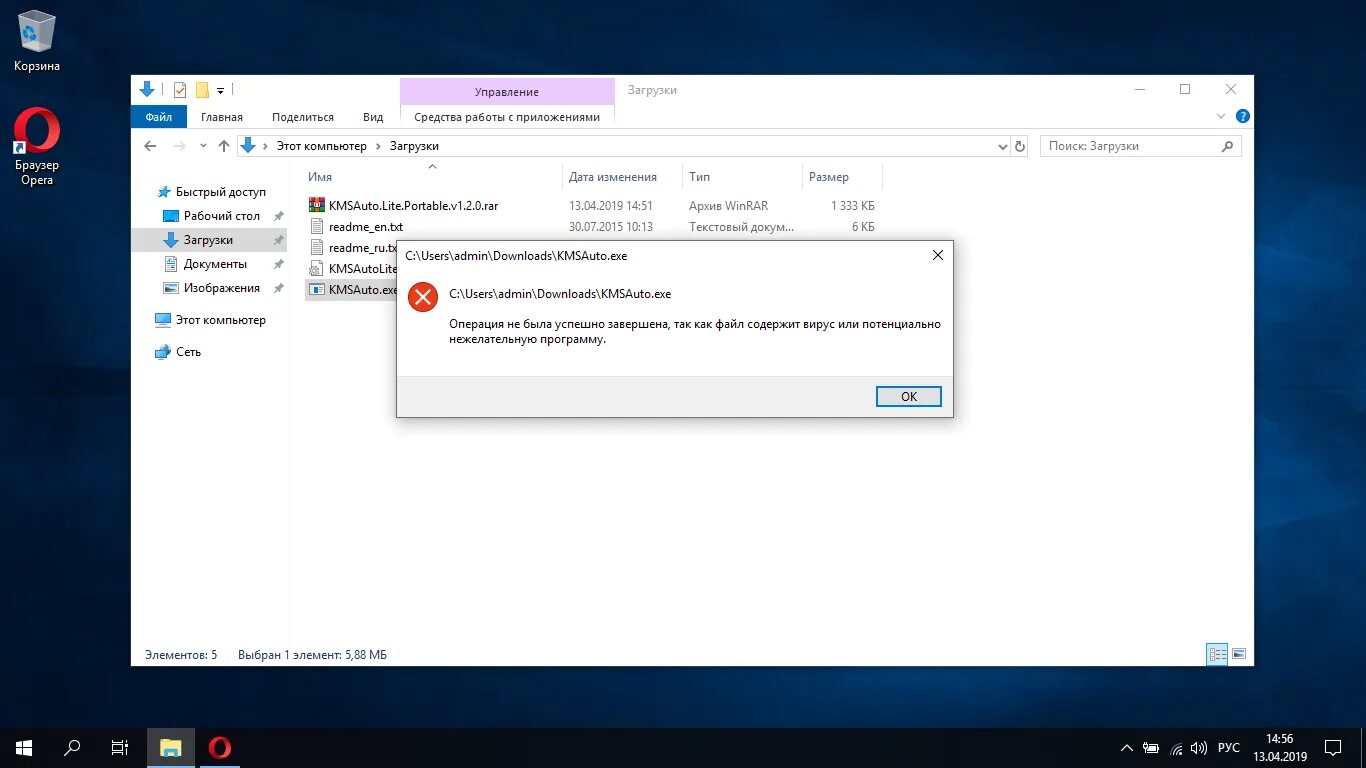Click the РУС input language indicator

click(1229, 748)
